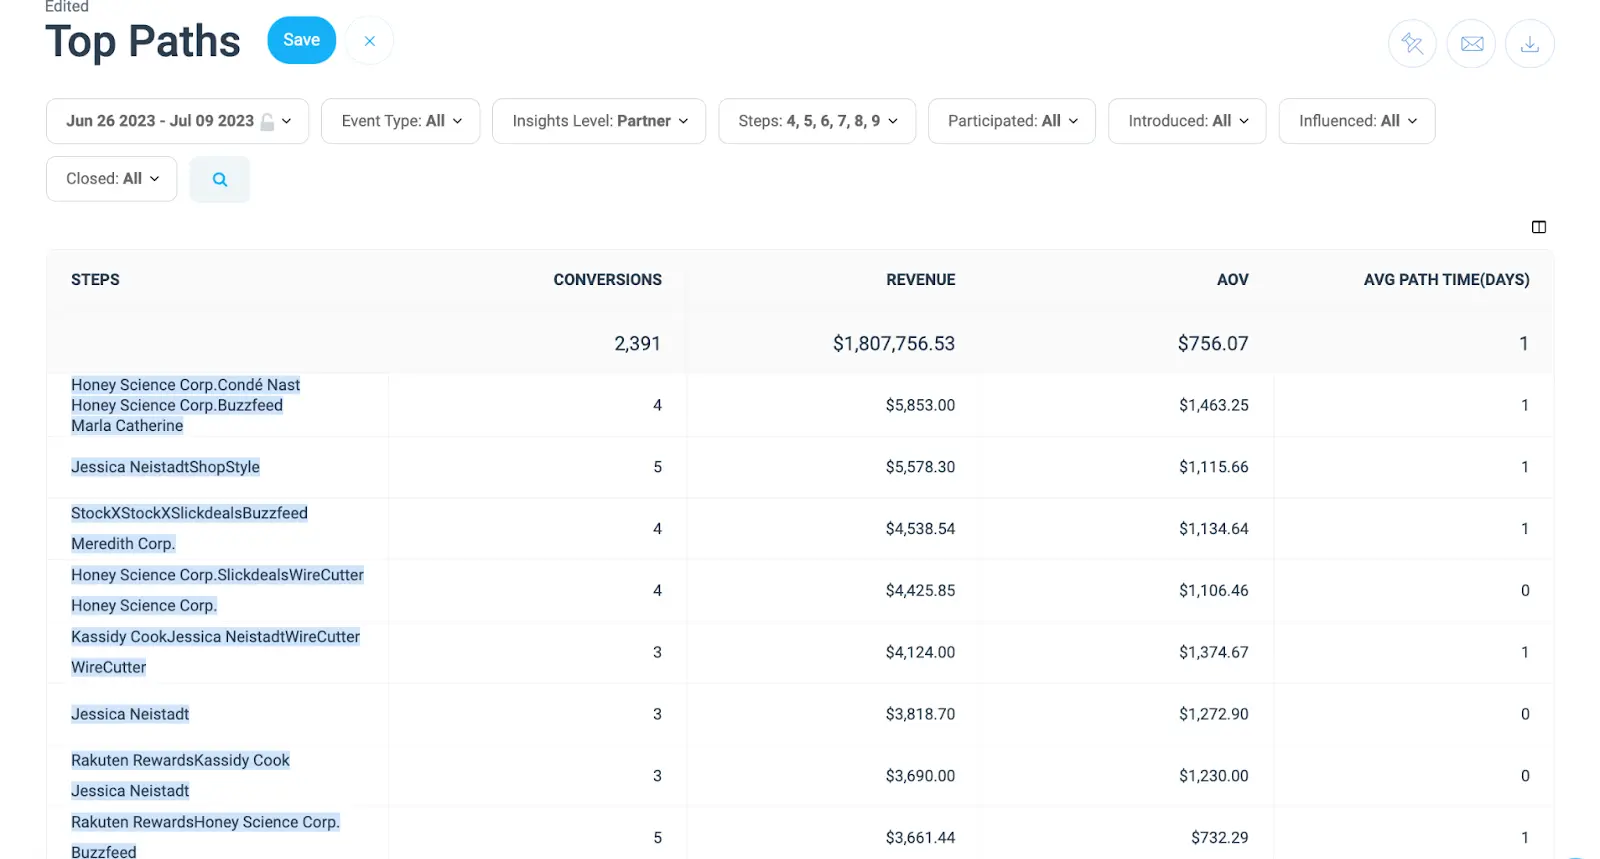
Task: Click the Top Paths page title
Action: point(143,42)
